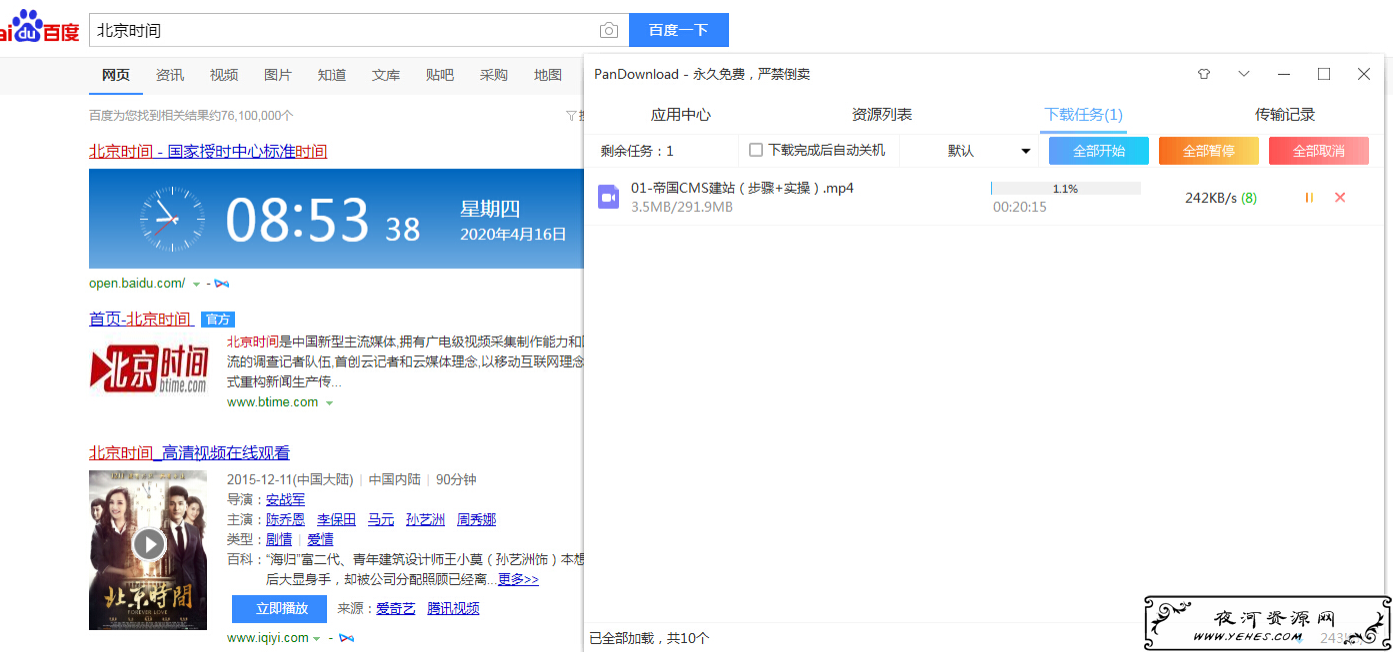Click 立即播放 button
Image resolution: width=1393 pixels, height=652 pixels.
coord(282,608)
